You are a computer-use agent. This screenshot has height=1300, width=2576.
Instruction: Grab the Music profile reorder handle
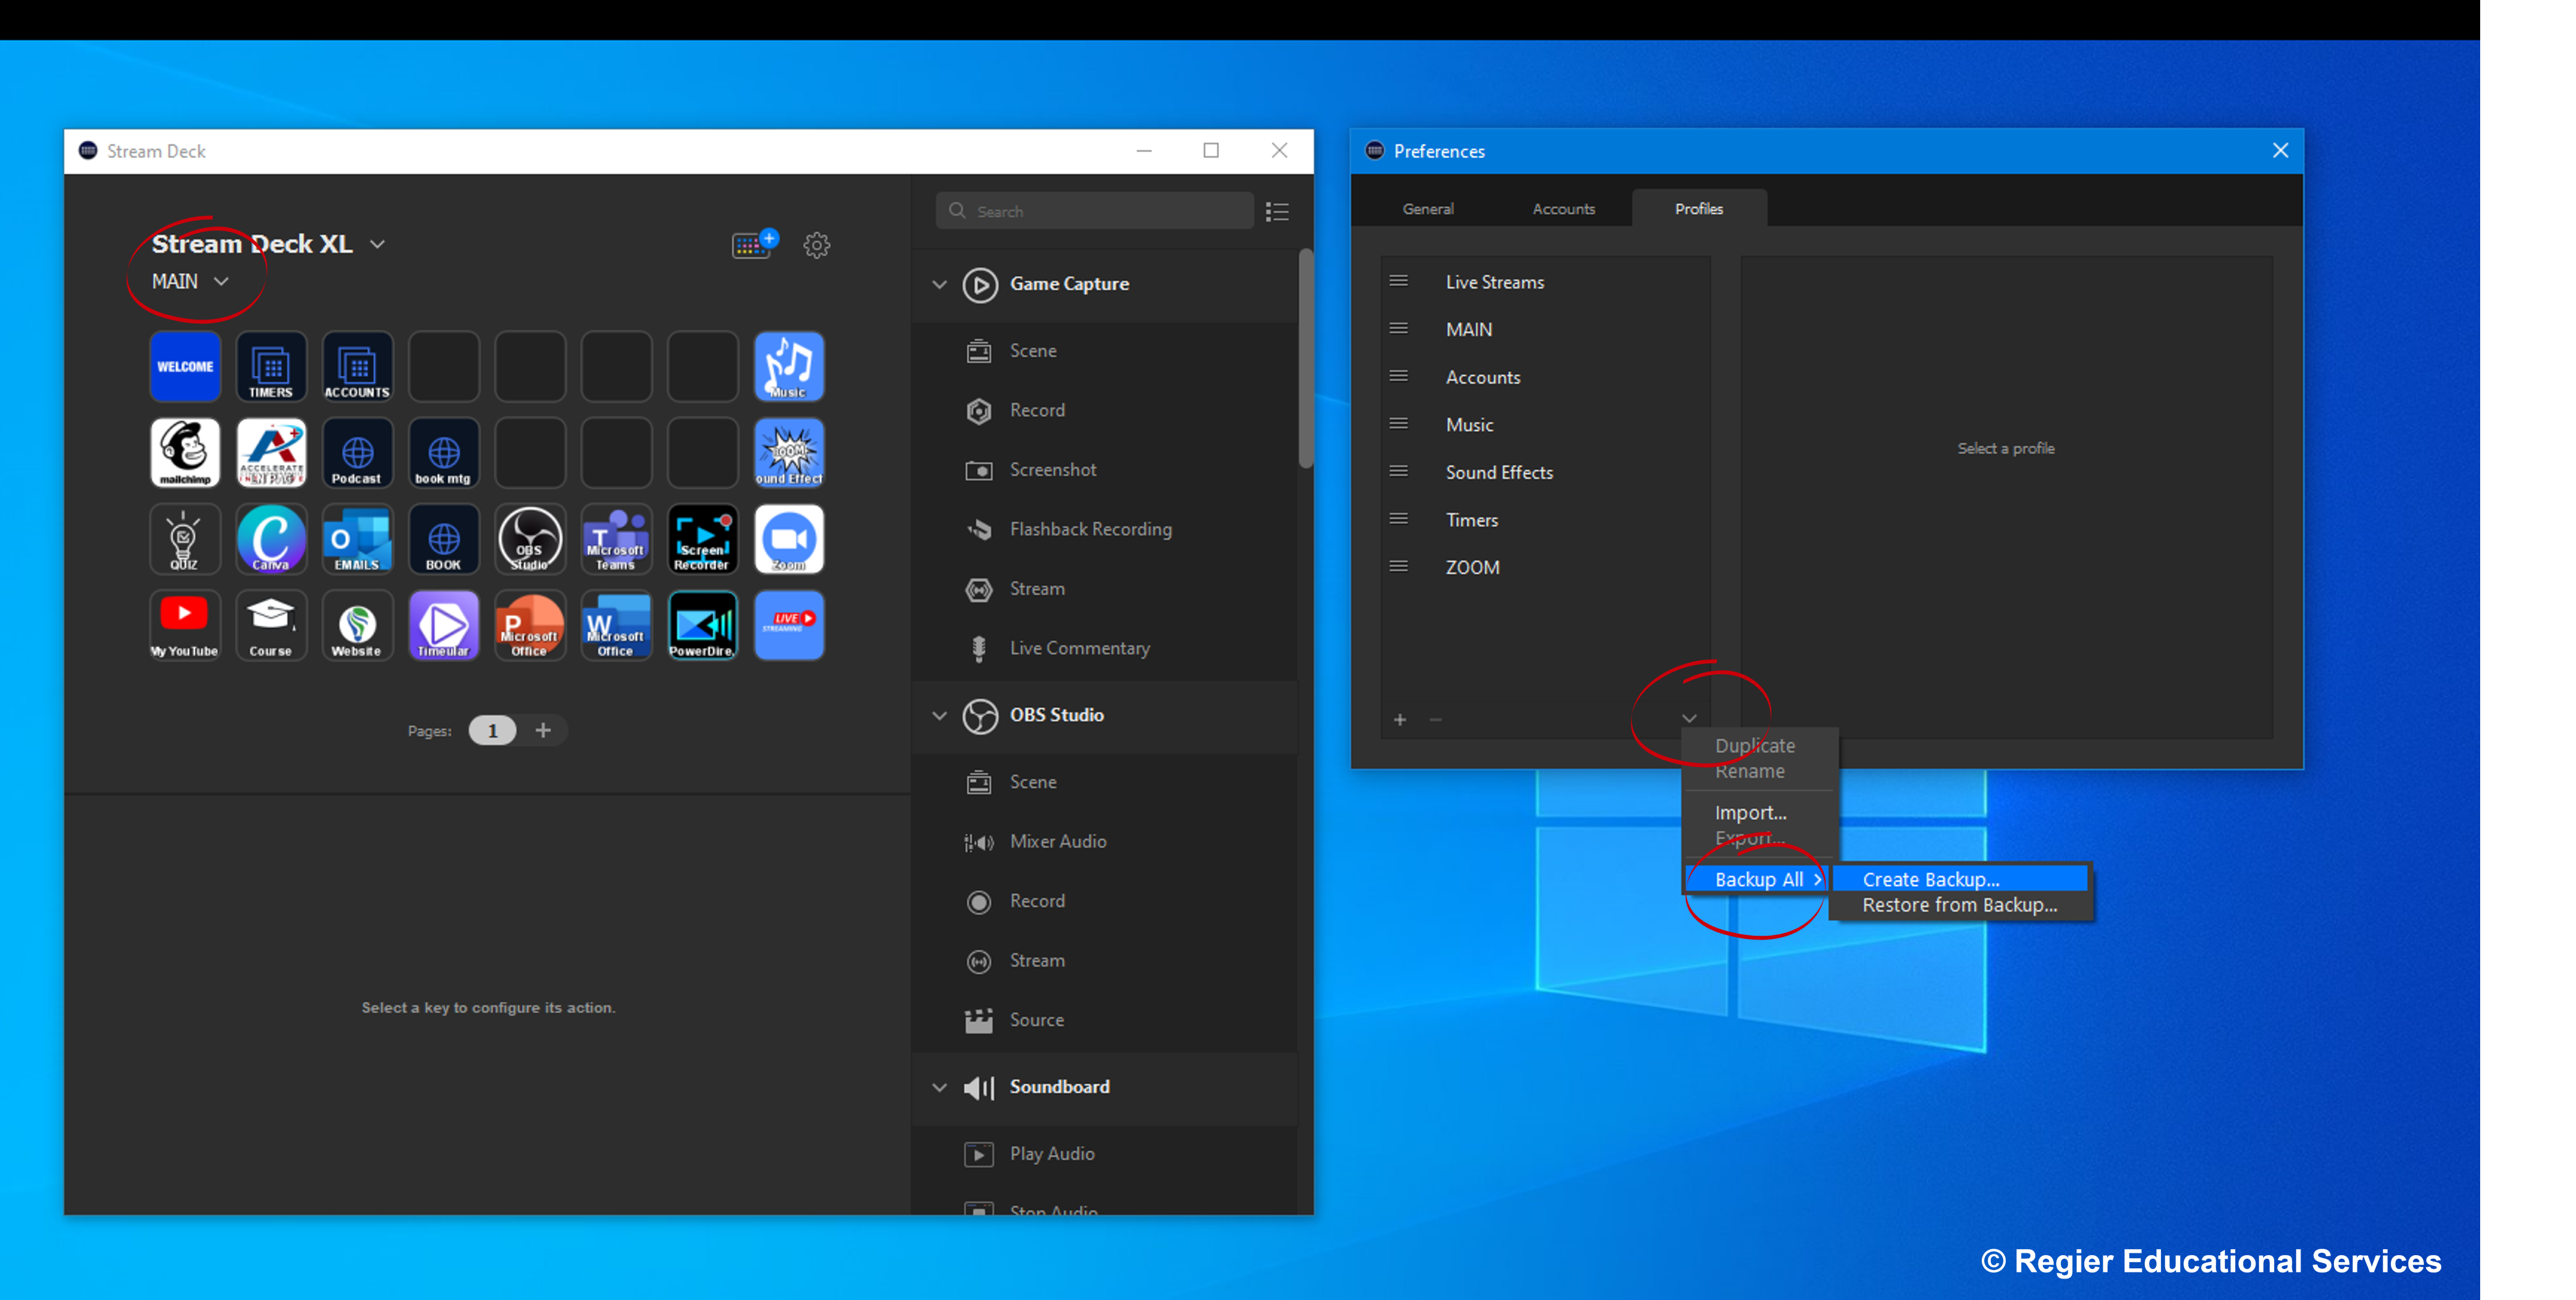[1399, 424]
